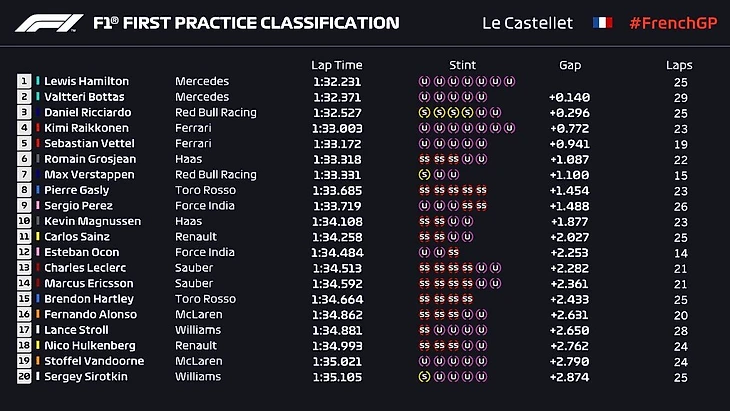The image size is (730, 411).
Task: Click the Gap column header
Action: point(570,65)
